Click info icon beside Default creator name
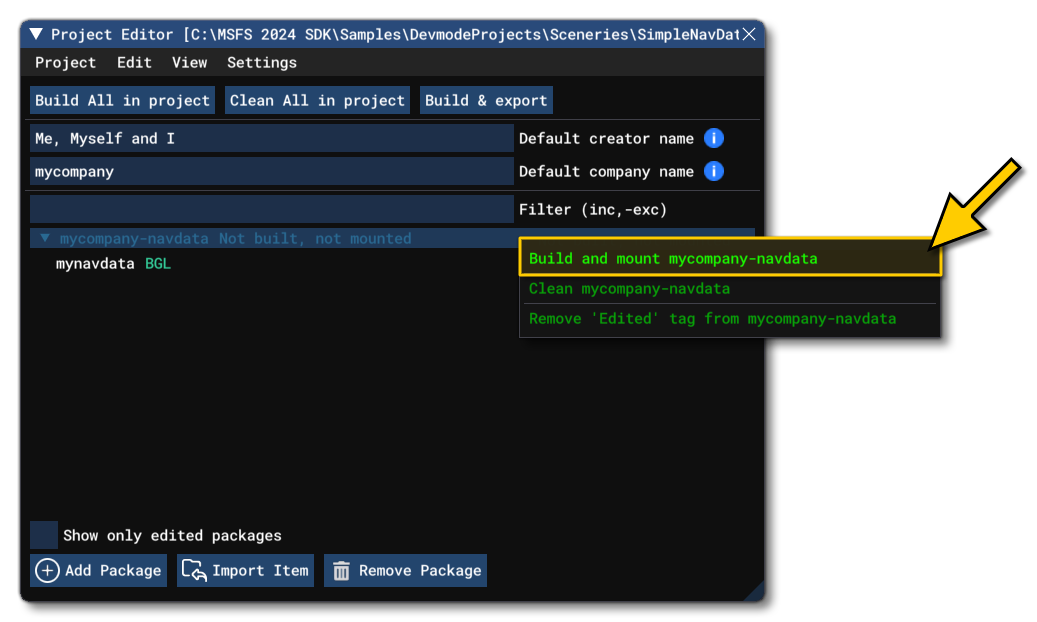The width and height of the screenshot is (1037, 622). coord(713,138)
